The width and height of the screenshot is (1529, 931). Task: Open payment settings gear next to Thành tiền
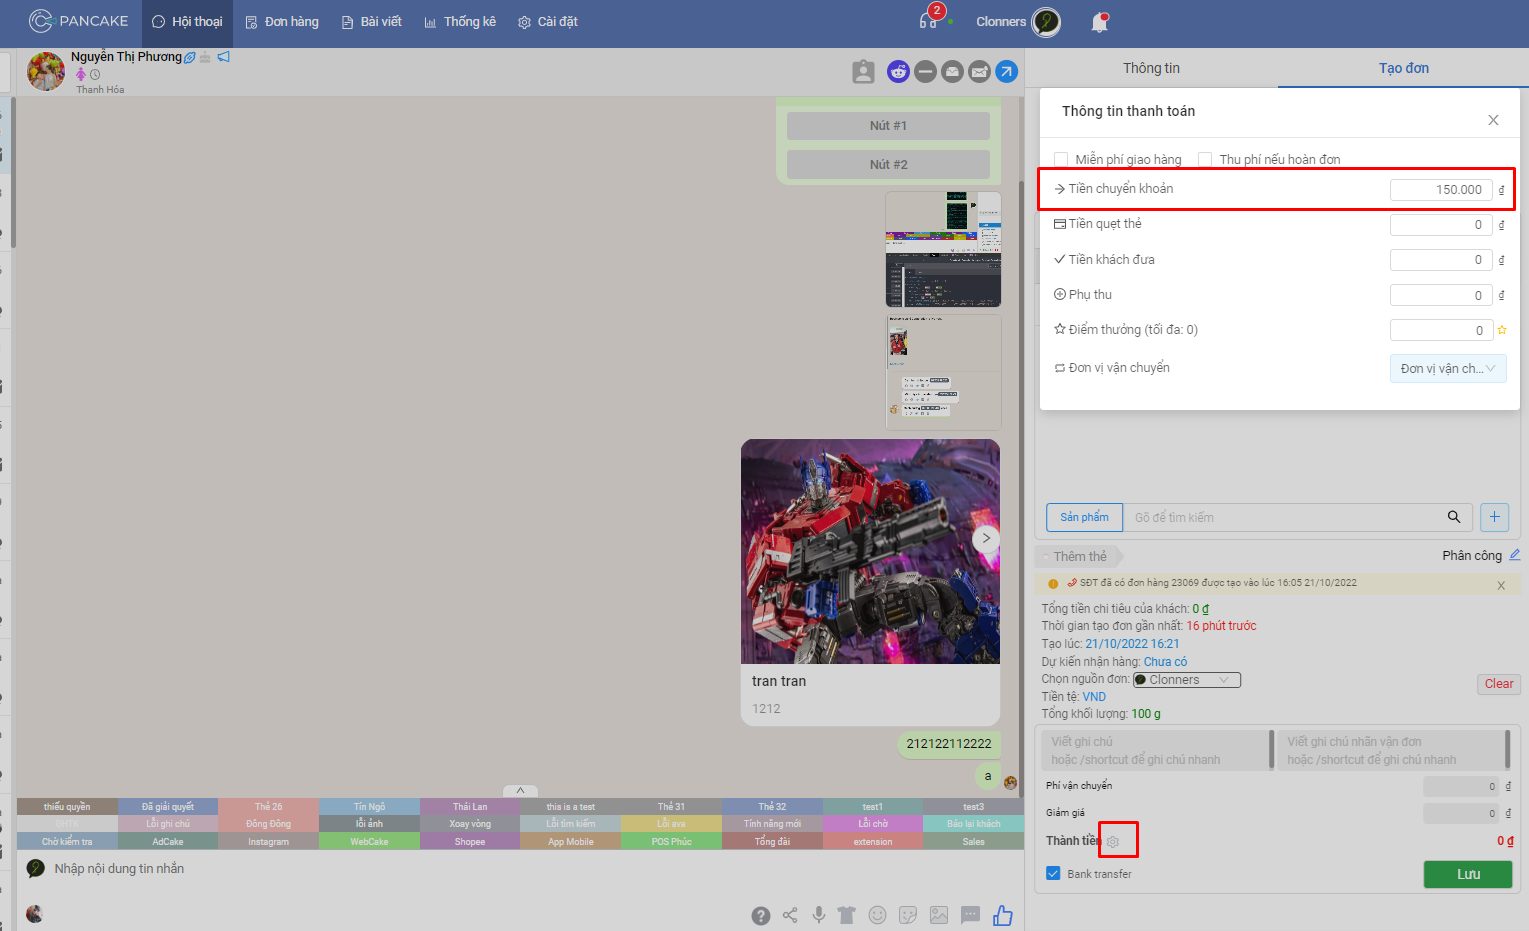pyautogui.click(x=1113, y=842)
